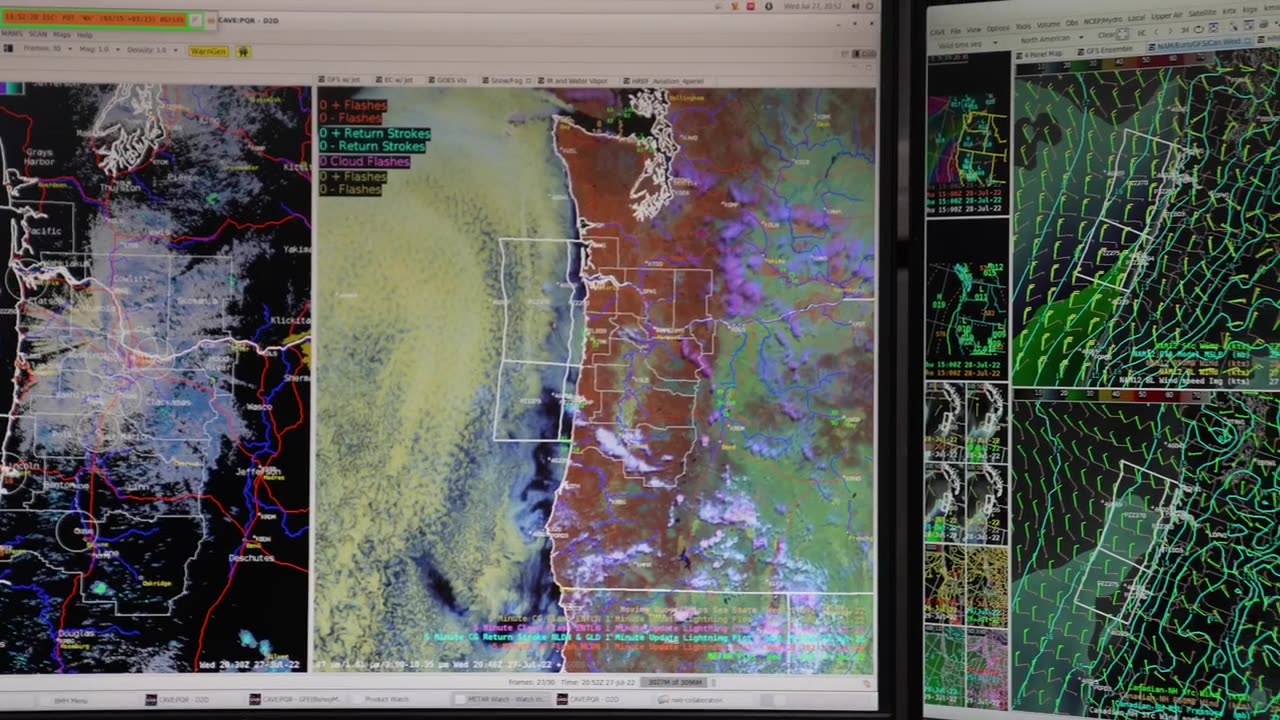Click the red 50 color bar swatch
This screenshot has width=1280, height=720.
[1146, 60]
